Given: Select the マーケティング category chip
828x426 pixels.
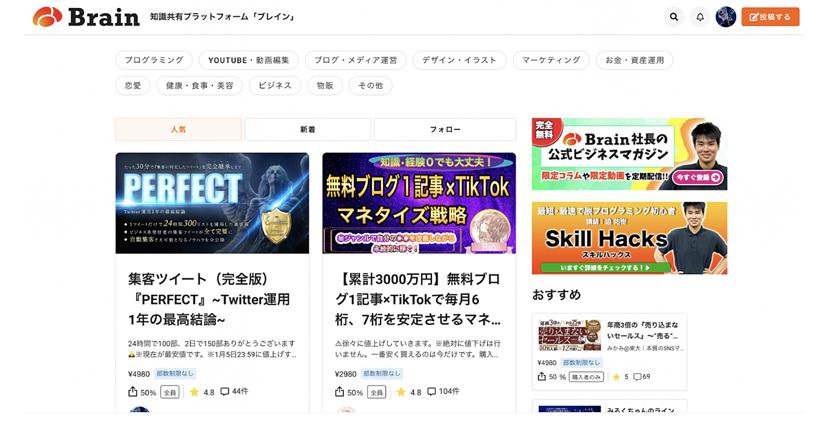Looking at the screenshot, I should point(551,60).
